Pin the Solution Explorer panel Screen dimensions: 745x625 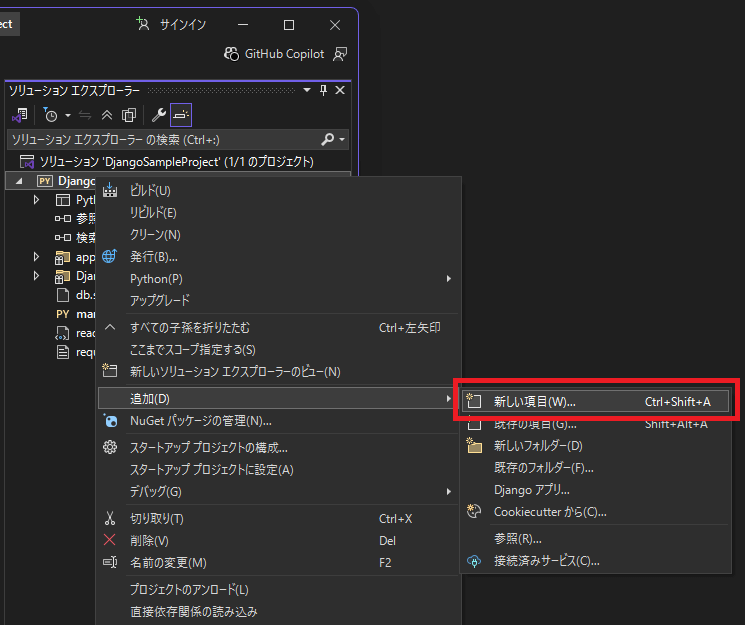(323, 90)
